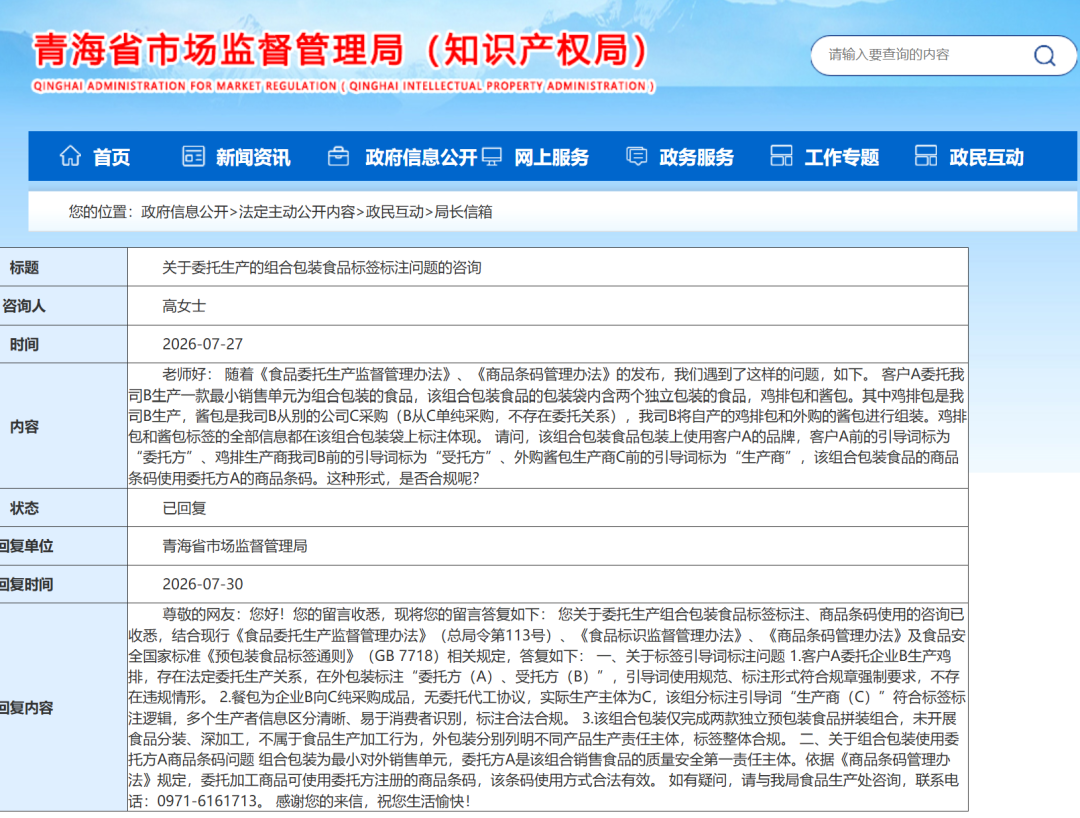Open the 网上服务 navigation item

[552, 157]
